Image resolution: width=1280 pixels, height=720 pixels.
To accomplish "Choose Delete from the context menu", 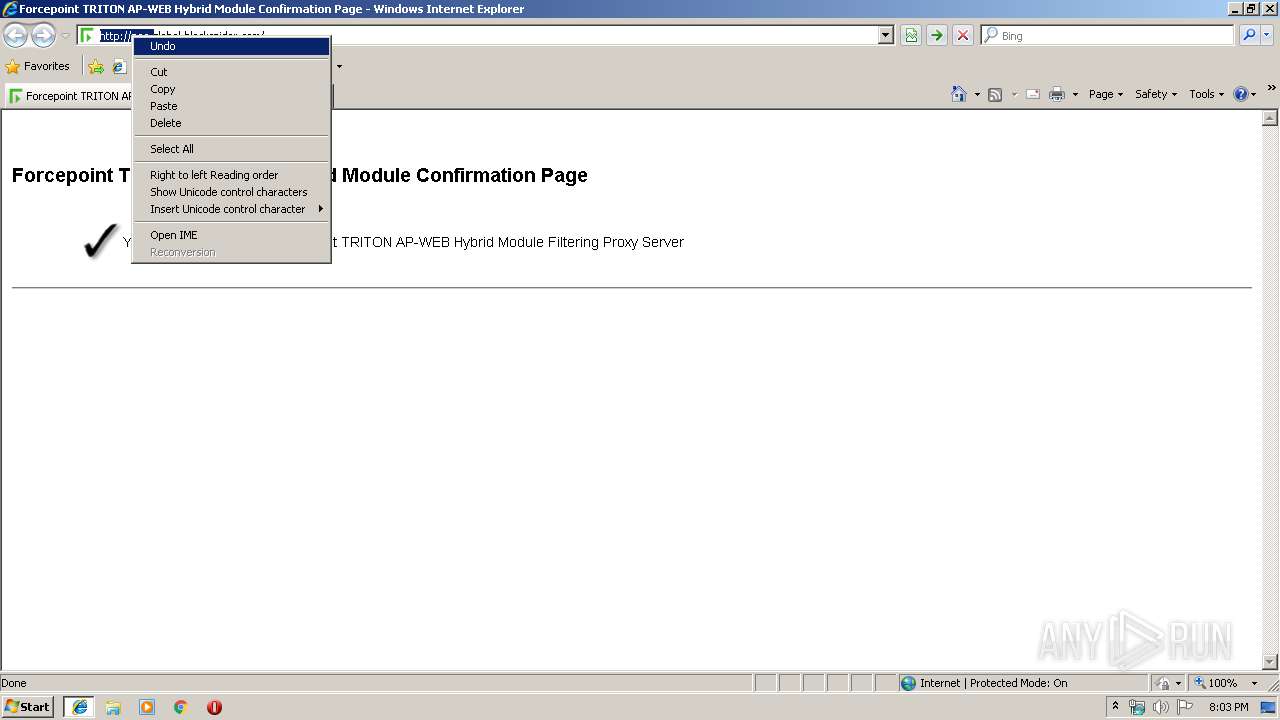I will pos(231,123).
